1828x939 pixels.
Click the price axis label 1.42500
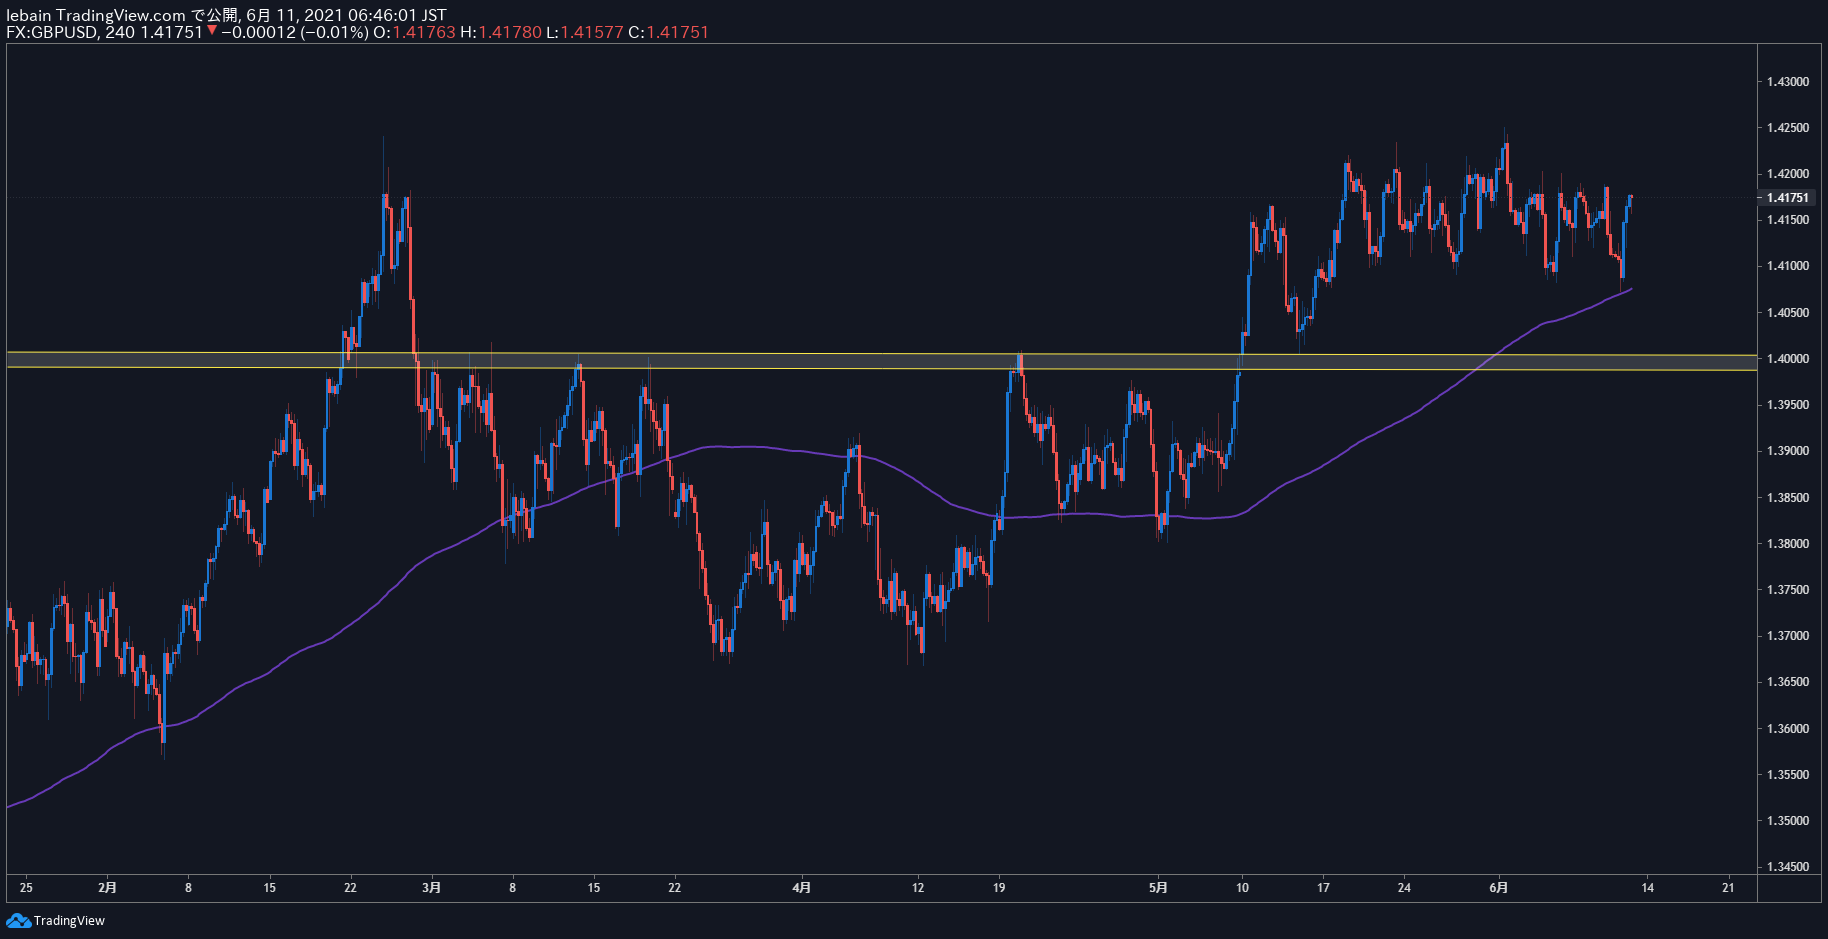click(x=1787, y=128)
